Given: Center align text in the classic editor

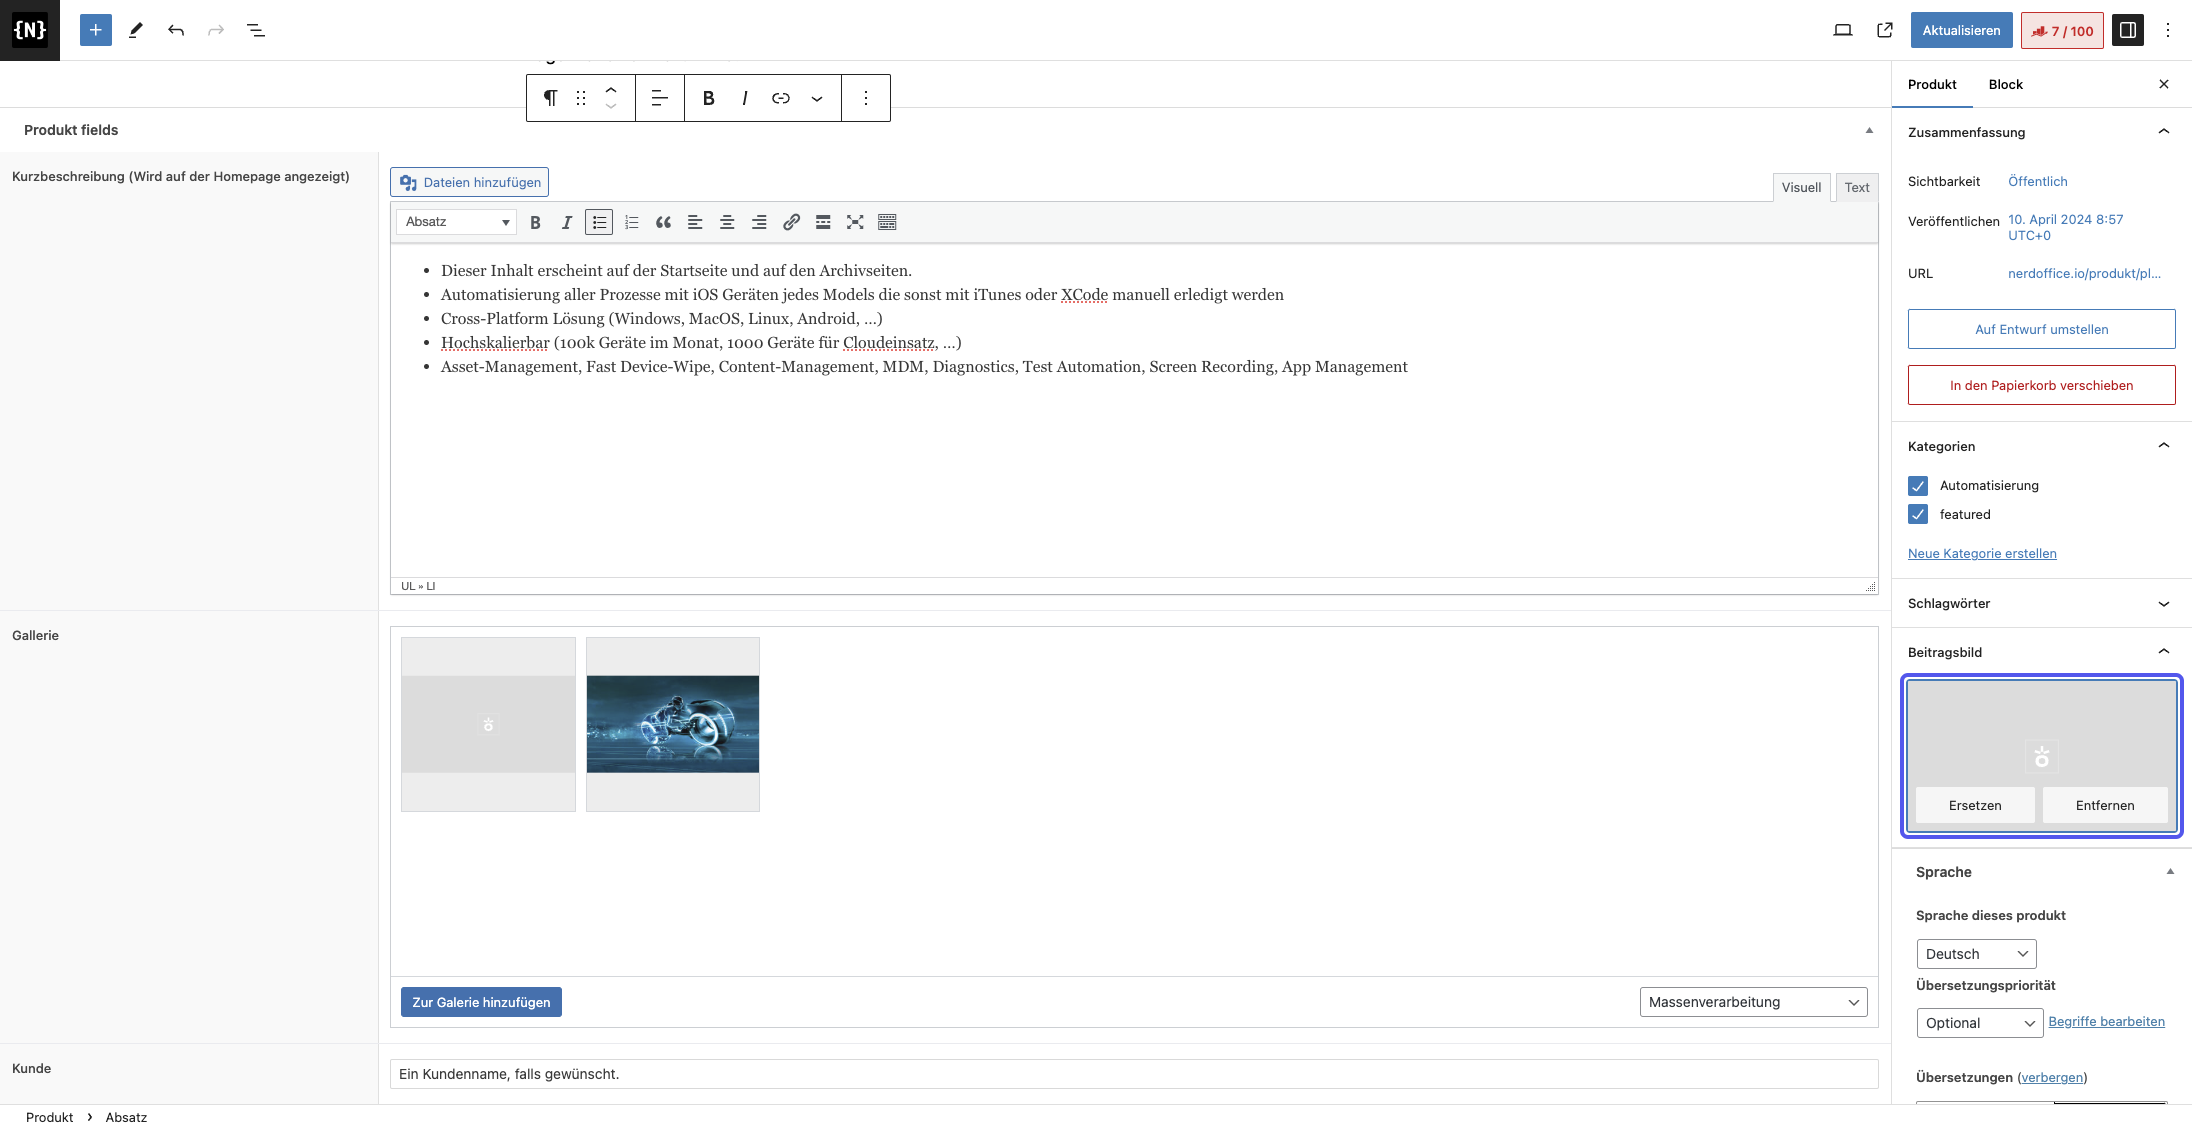Looking at the screenshot, I should click(x=727, y=222).
